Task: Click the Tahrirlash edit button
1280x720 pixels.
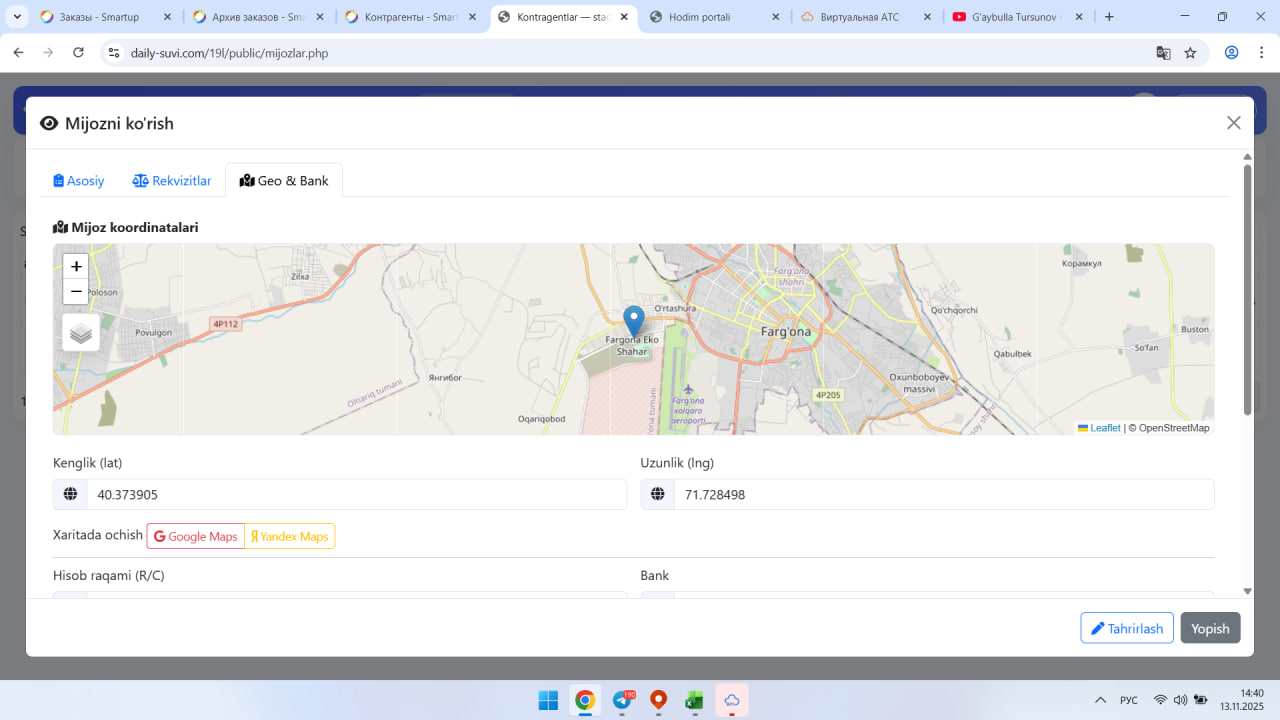Action: (1126, 628)
